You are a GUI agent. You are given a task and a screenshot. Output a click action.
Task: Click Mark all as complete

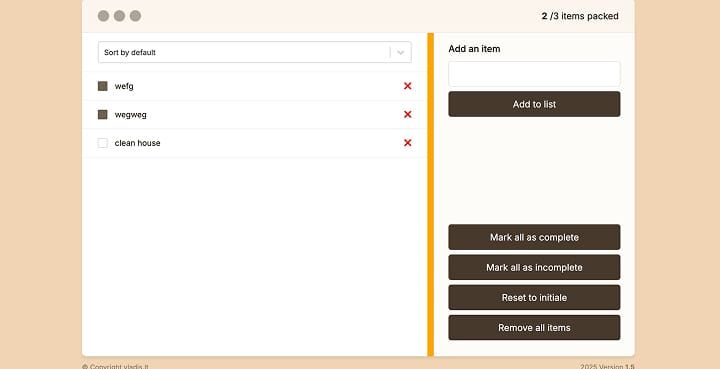coord(534,237)
